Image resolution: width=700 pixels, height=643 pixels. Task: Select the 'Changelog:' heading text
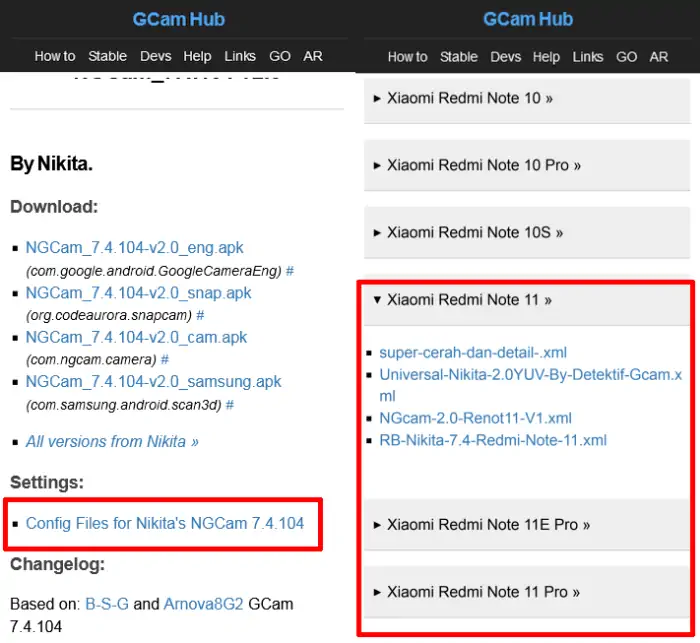click(58, 564)
